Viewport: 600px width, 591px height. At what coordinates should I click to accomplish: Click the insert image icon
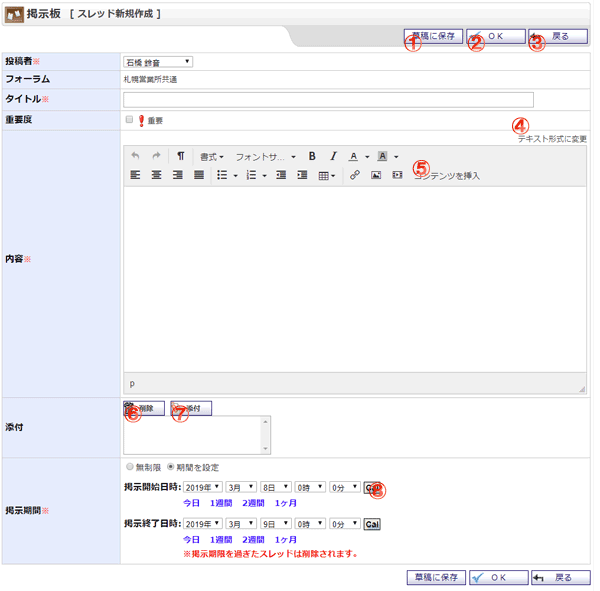coord(376,176)
